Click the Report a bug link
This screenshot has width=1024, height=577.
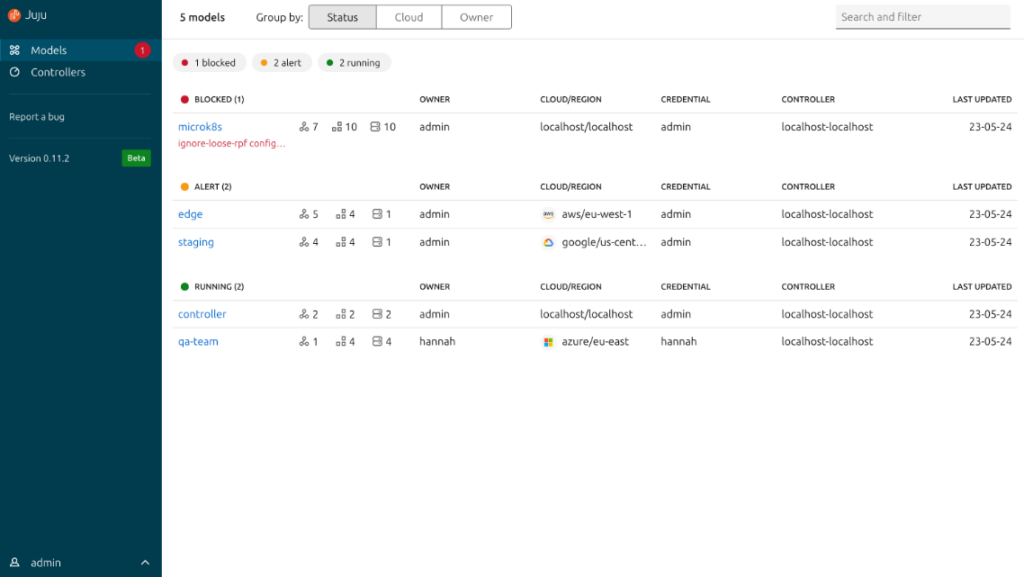(39, 116)
